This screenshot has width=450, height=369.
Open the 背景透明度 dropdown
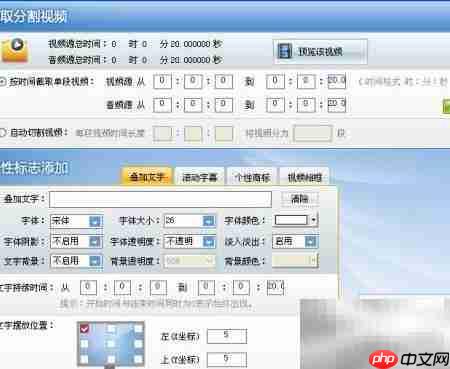click(190, 261)
